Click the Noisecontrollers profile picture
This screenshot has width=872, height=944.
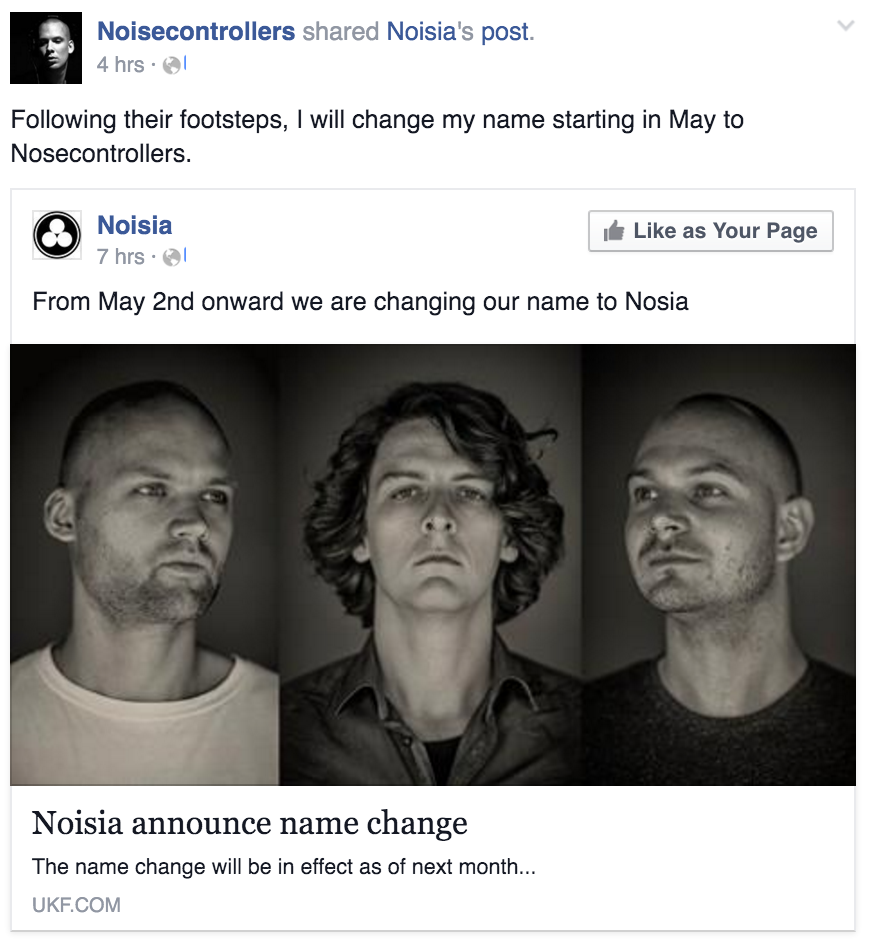(x=46, y=48)
